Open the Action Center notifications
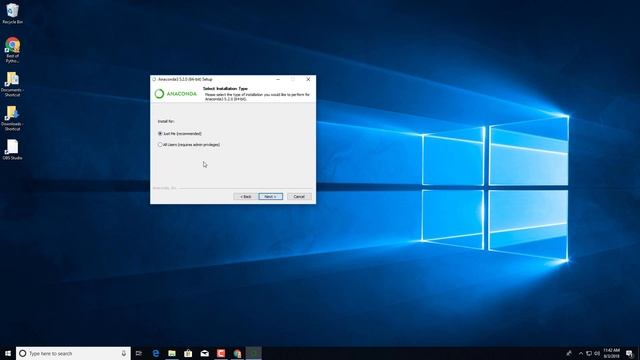The height and width of the screenshot is (360, 640). [x=630, y=353]
